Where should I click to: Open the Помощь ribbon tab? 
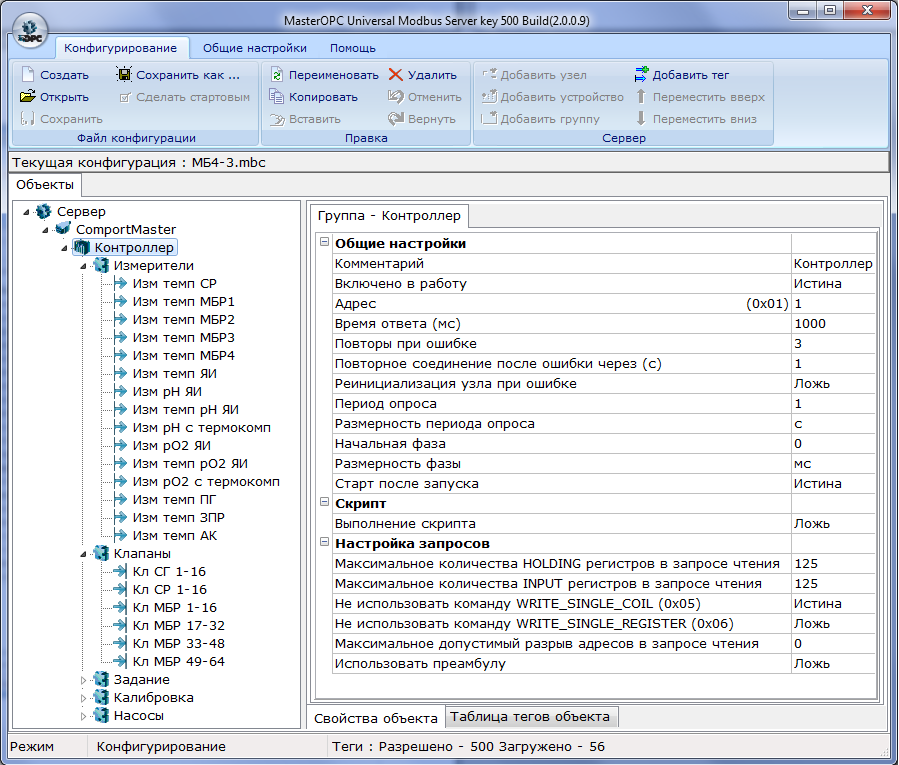(353, 47)
